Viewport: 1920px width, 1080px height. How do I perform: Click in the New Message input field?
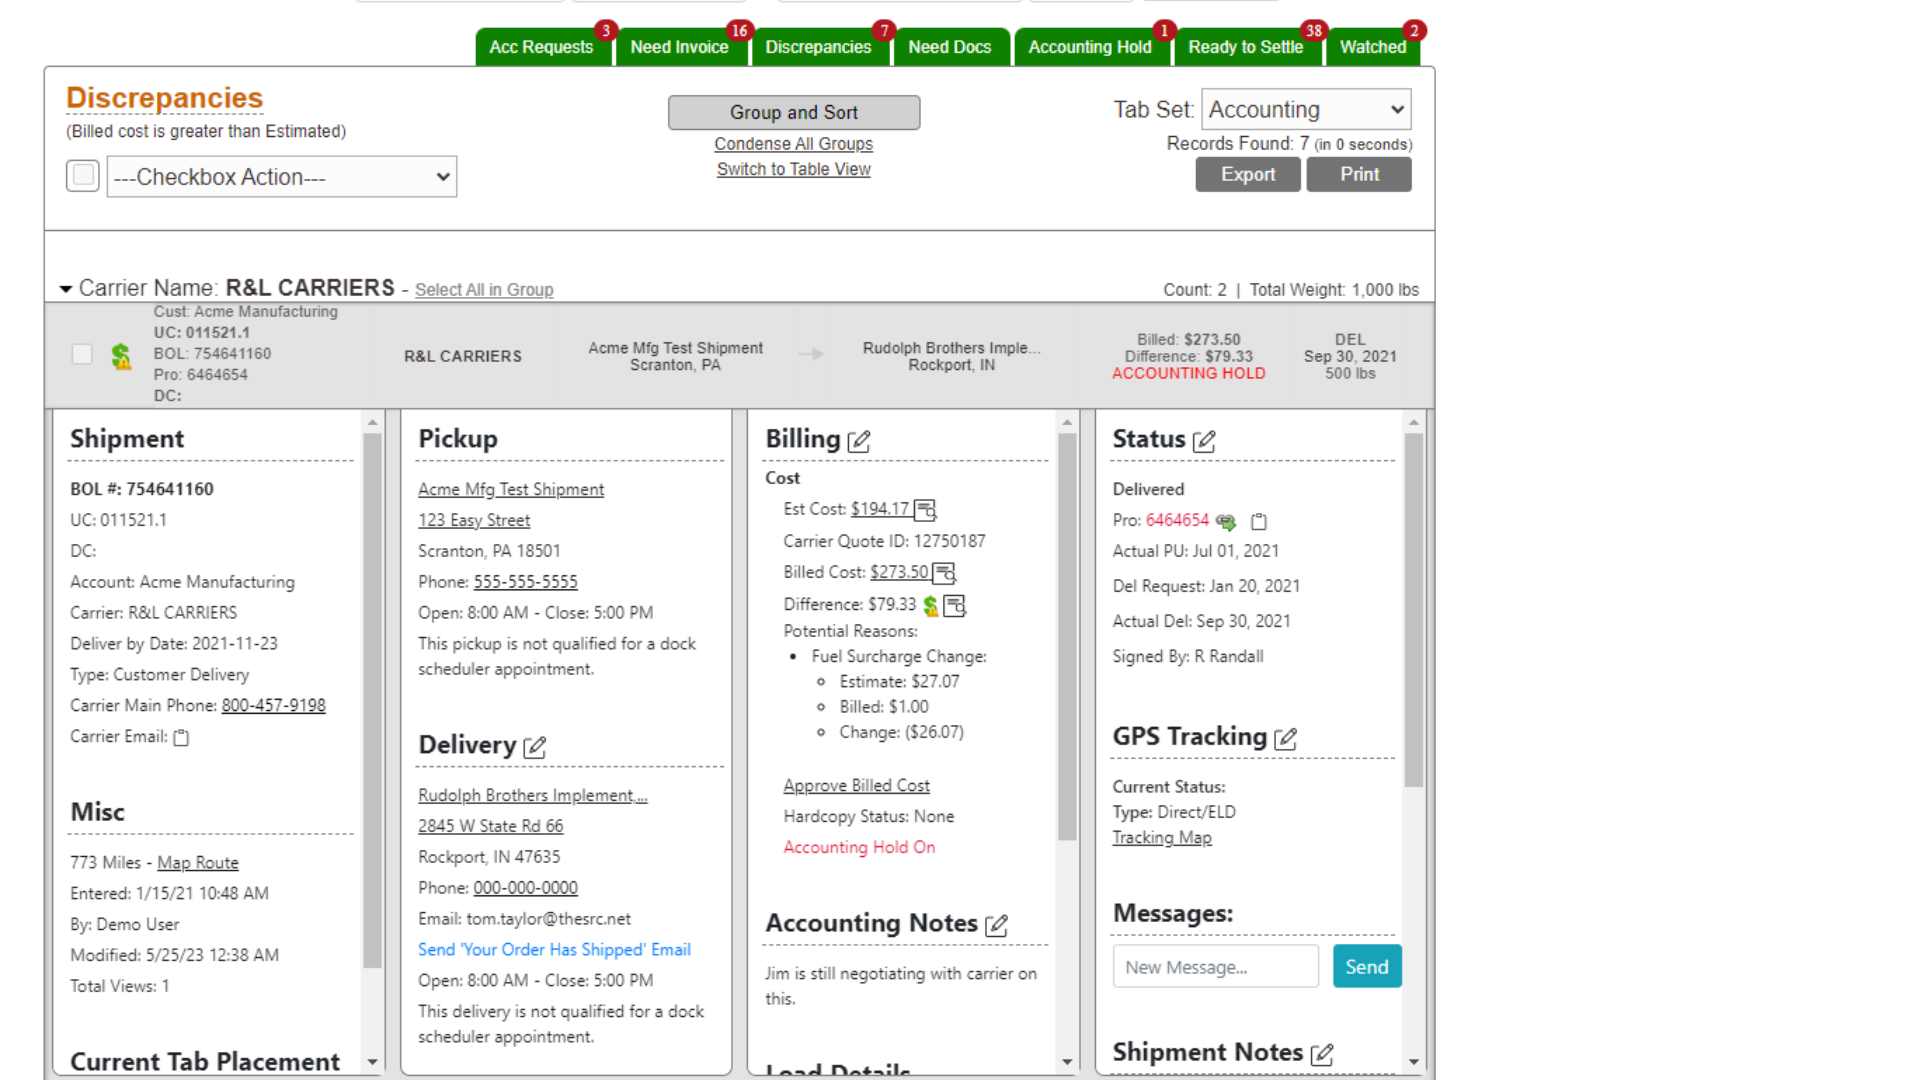pos(1215,967)
